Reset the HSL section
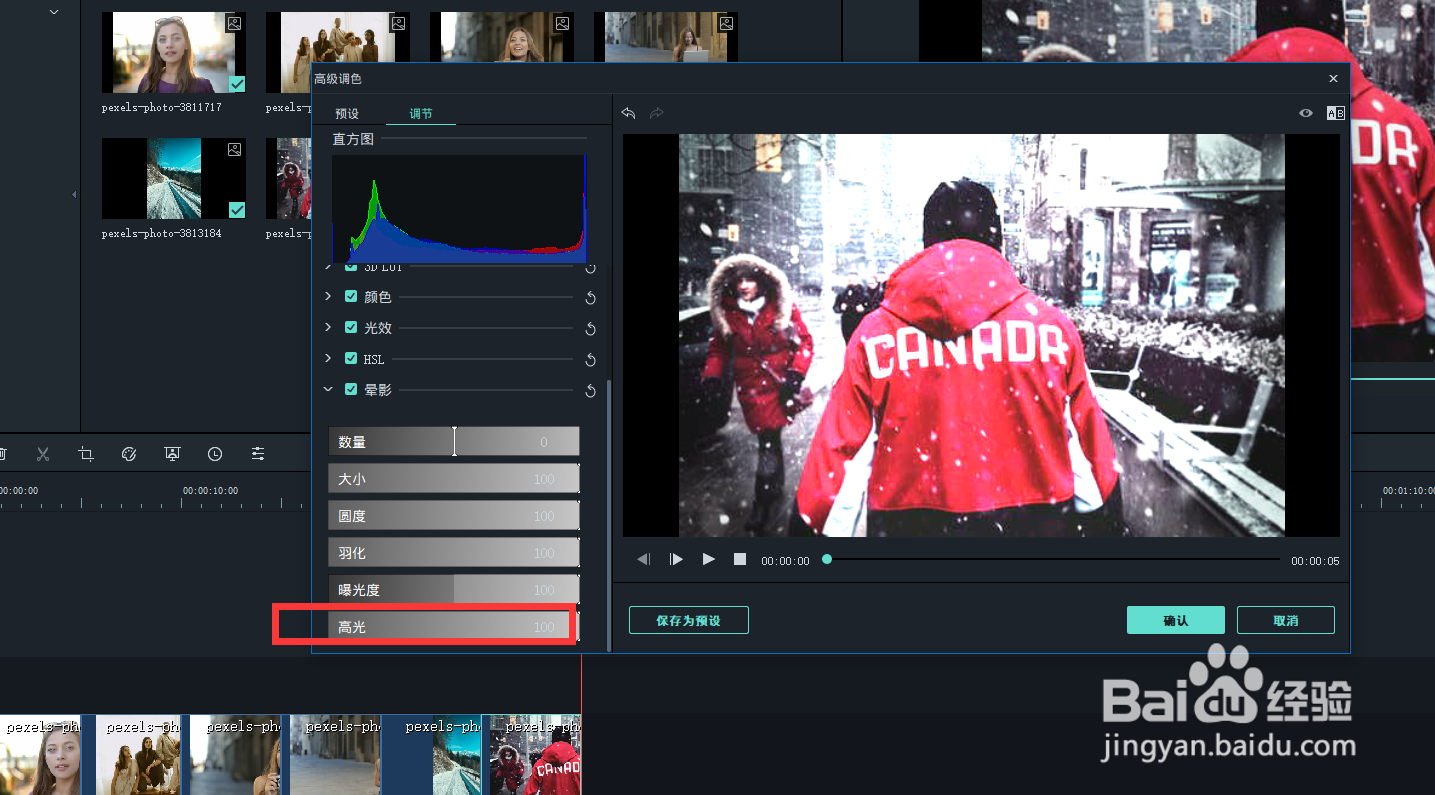 [x=590, y=360]
